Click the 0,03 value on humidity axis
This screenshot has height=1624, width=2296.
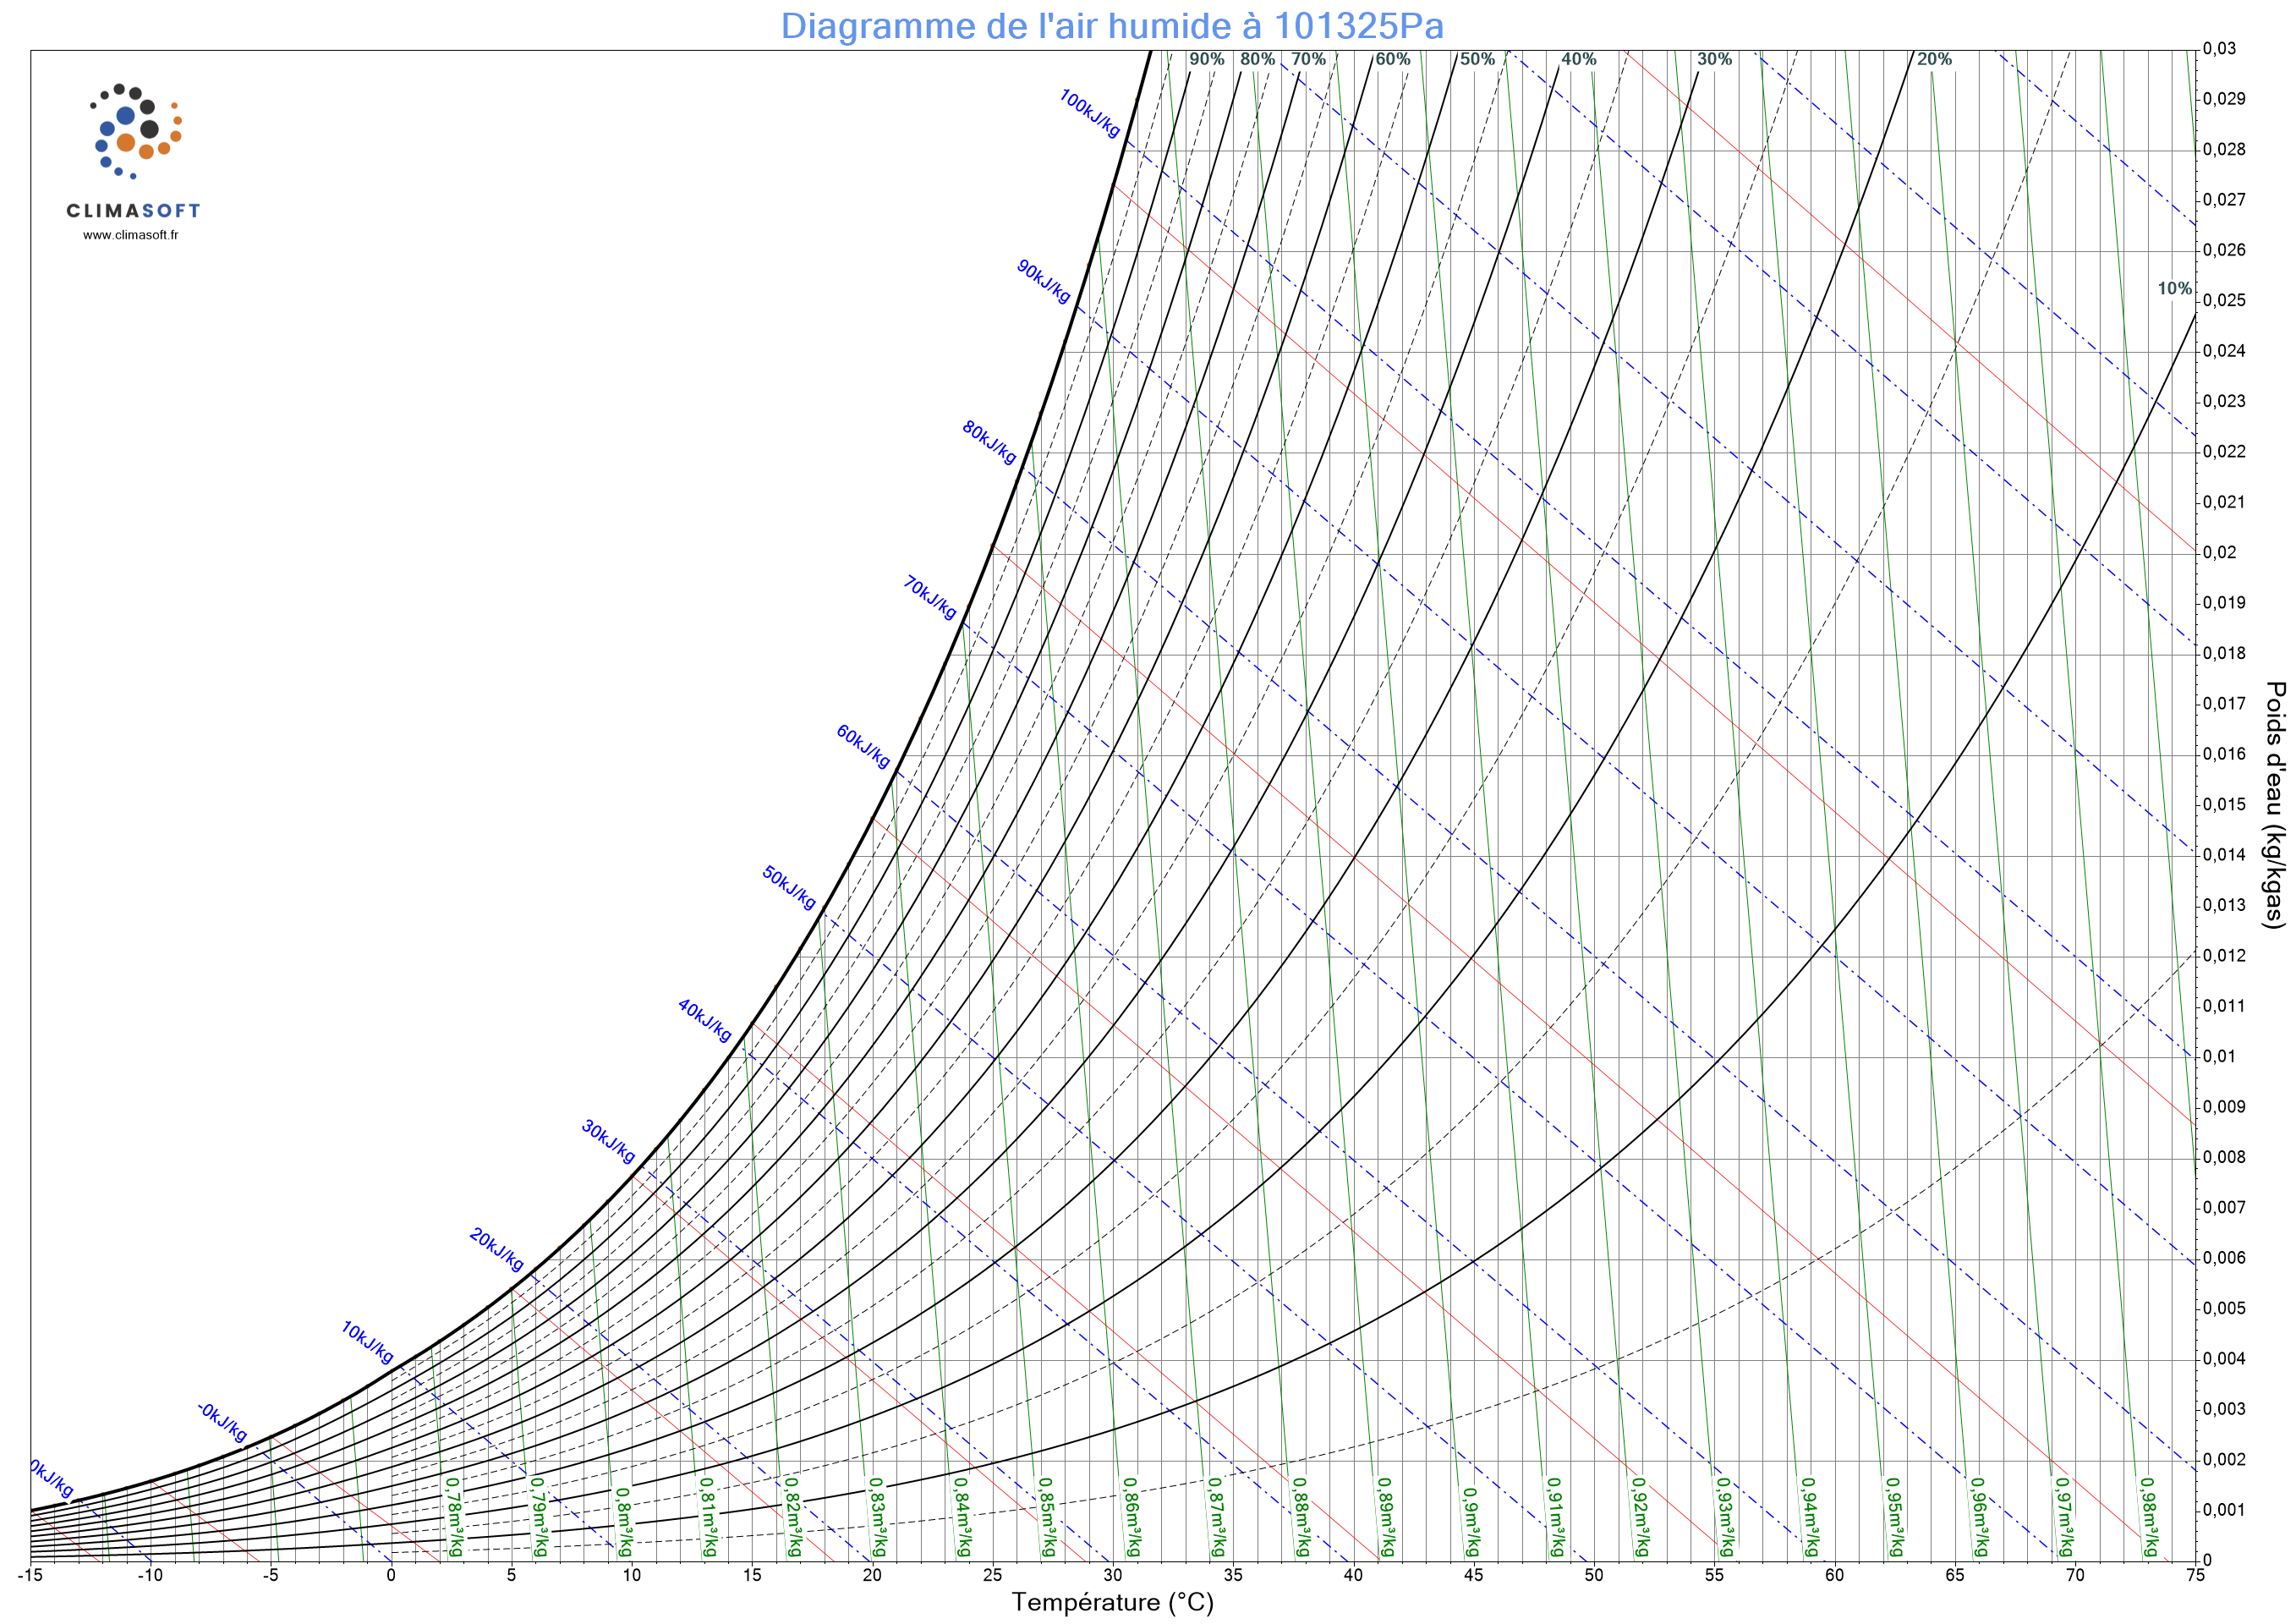2219,49
